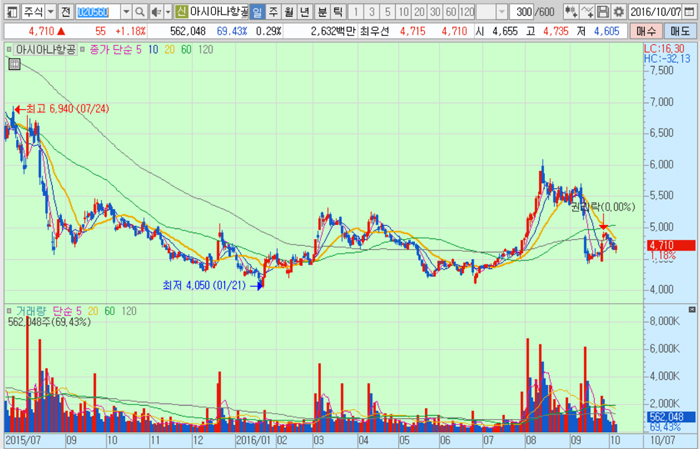Select the 일 daily chart period
This screenshot has width=700, height=449.
257,12
